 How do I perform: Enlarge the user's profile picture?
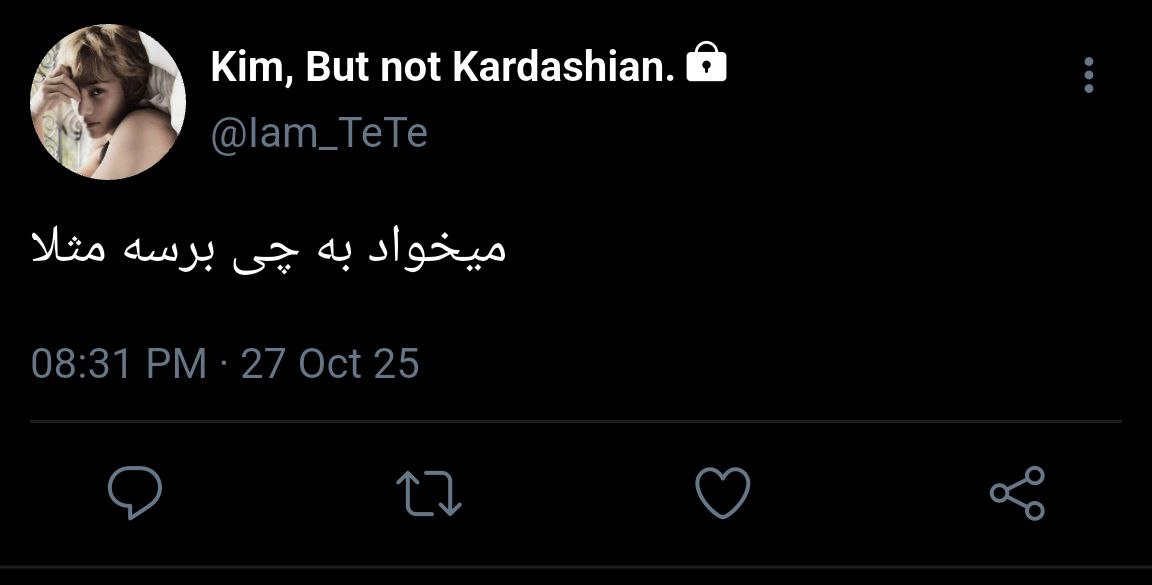click(108, 101)
